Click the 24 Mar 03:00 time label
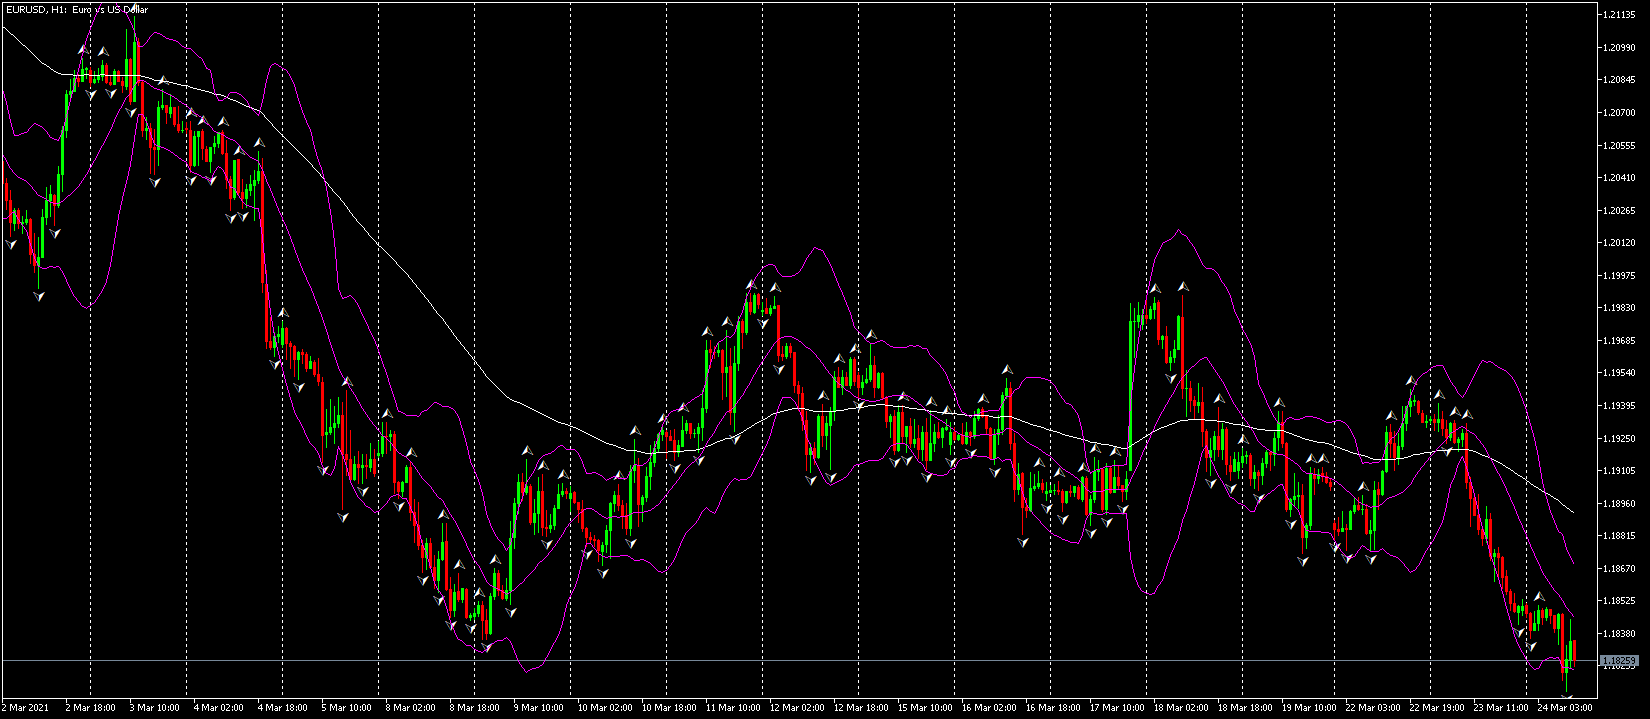The height and width of the screenshot is (719, 1650). coord(1567,708)
